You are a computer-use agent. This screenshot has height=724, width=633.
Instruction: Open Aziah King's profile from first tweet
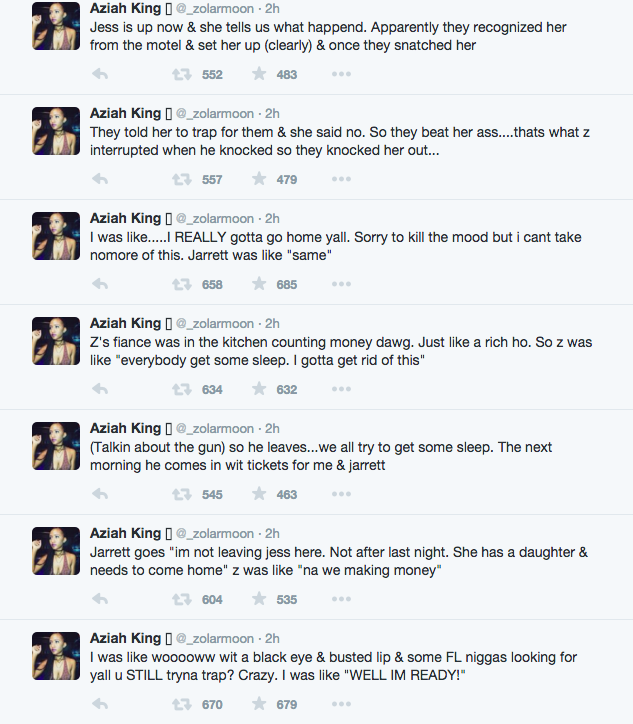[125, 8]
